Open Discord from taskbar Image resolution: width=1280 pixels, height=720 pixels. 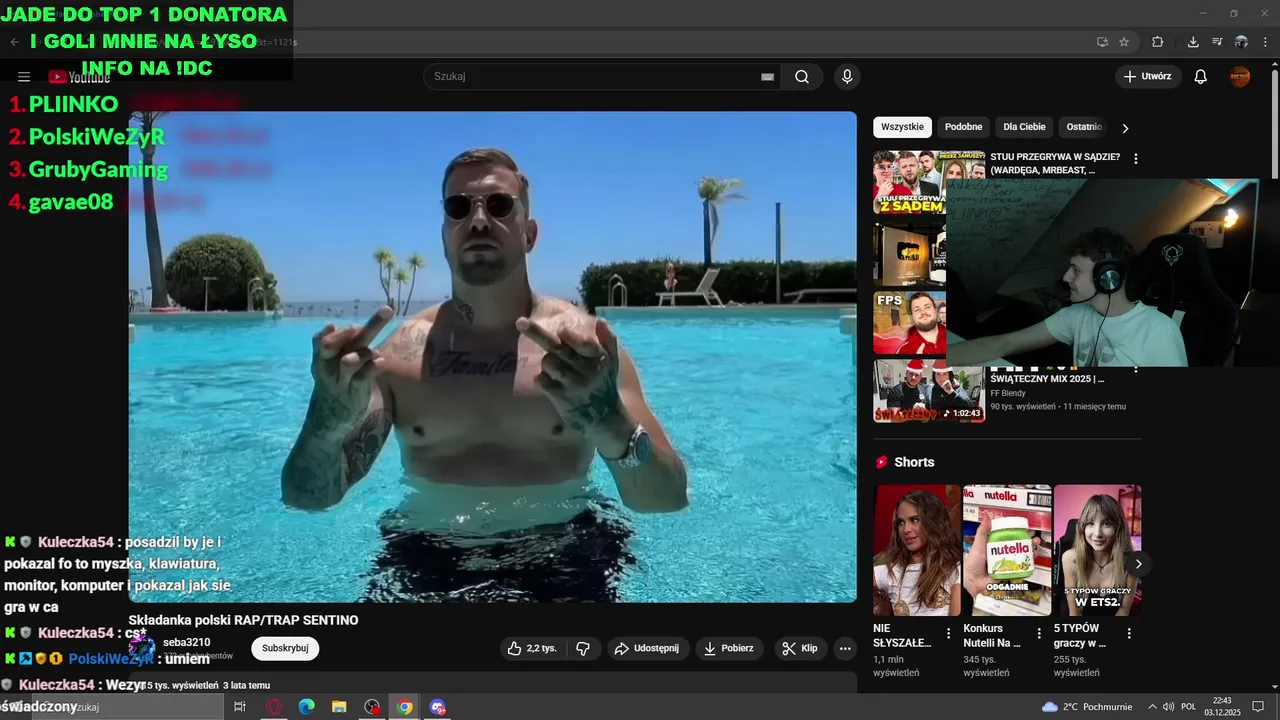438,707
